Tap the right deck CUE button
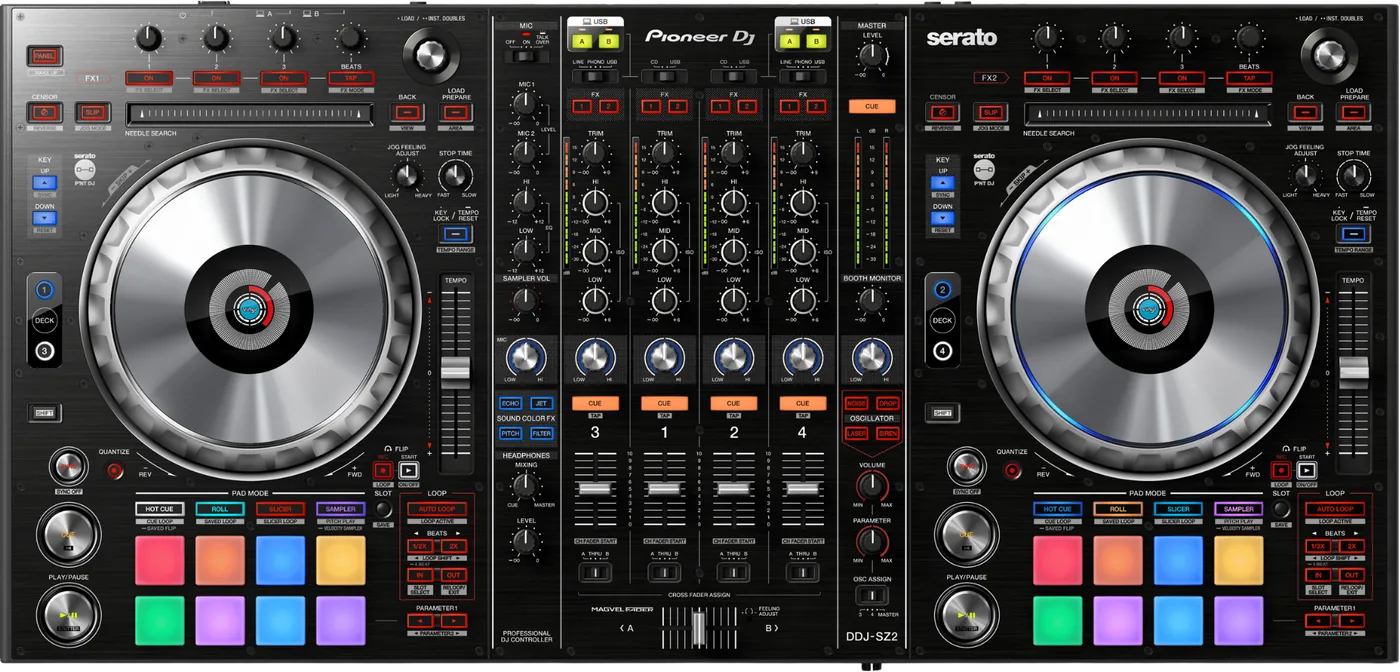Screen dimensions: 1400x672 [968, 536]
